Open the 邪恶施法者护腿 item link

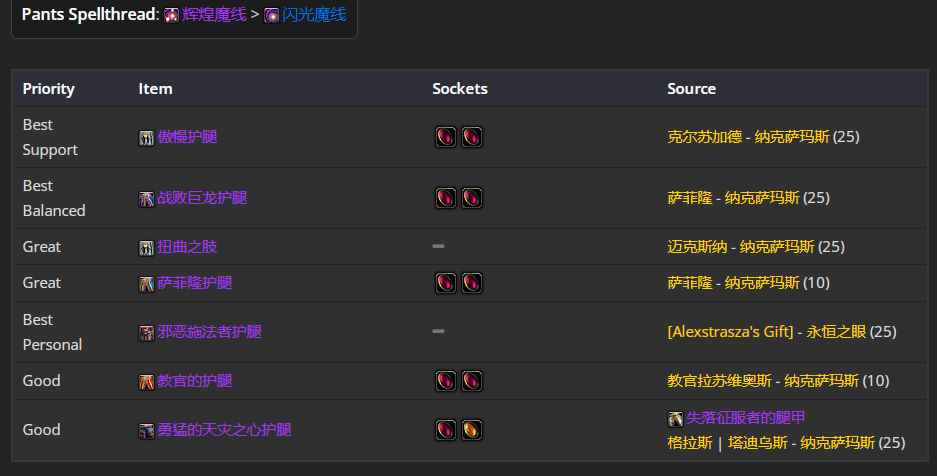coord(210,332)
